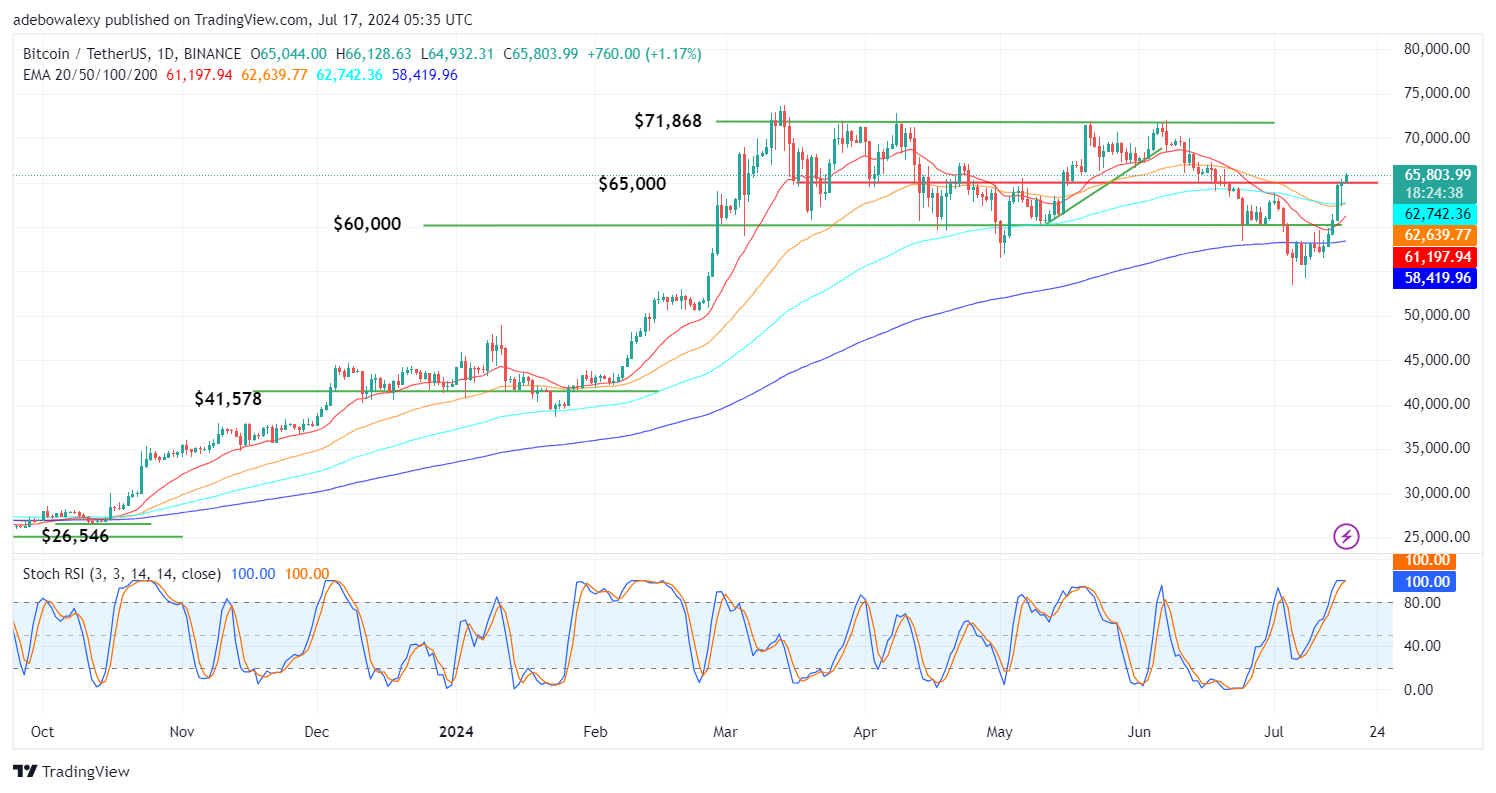1496x793 pixels.
Task: Click the TradingView logo at bottom left
Action: (71, 772)
